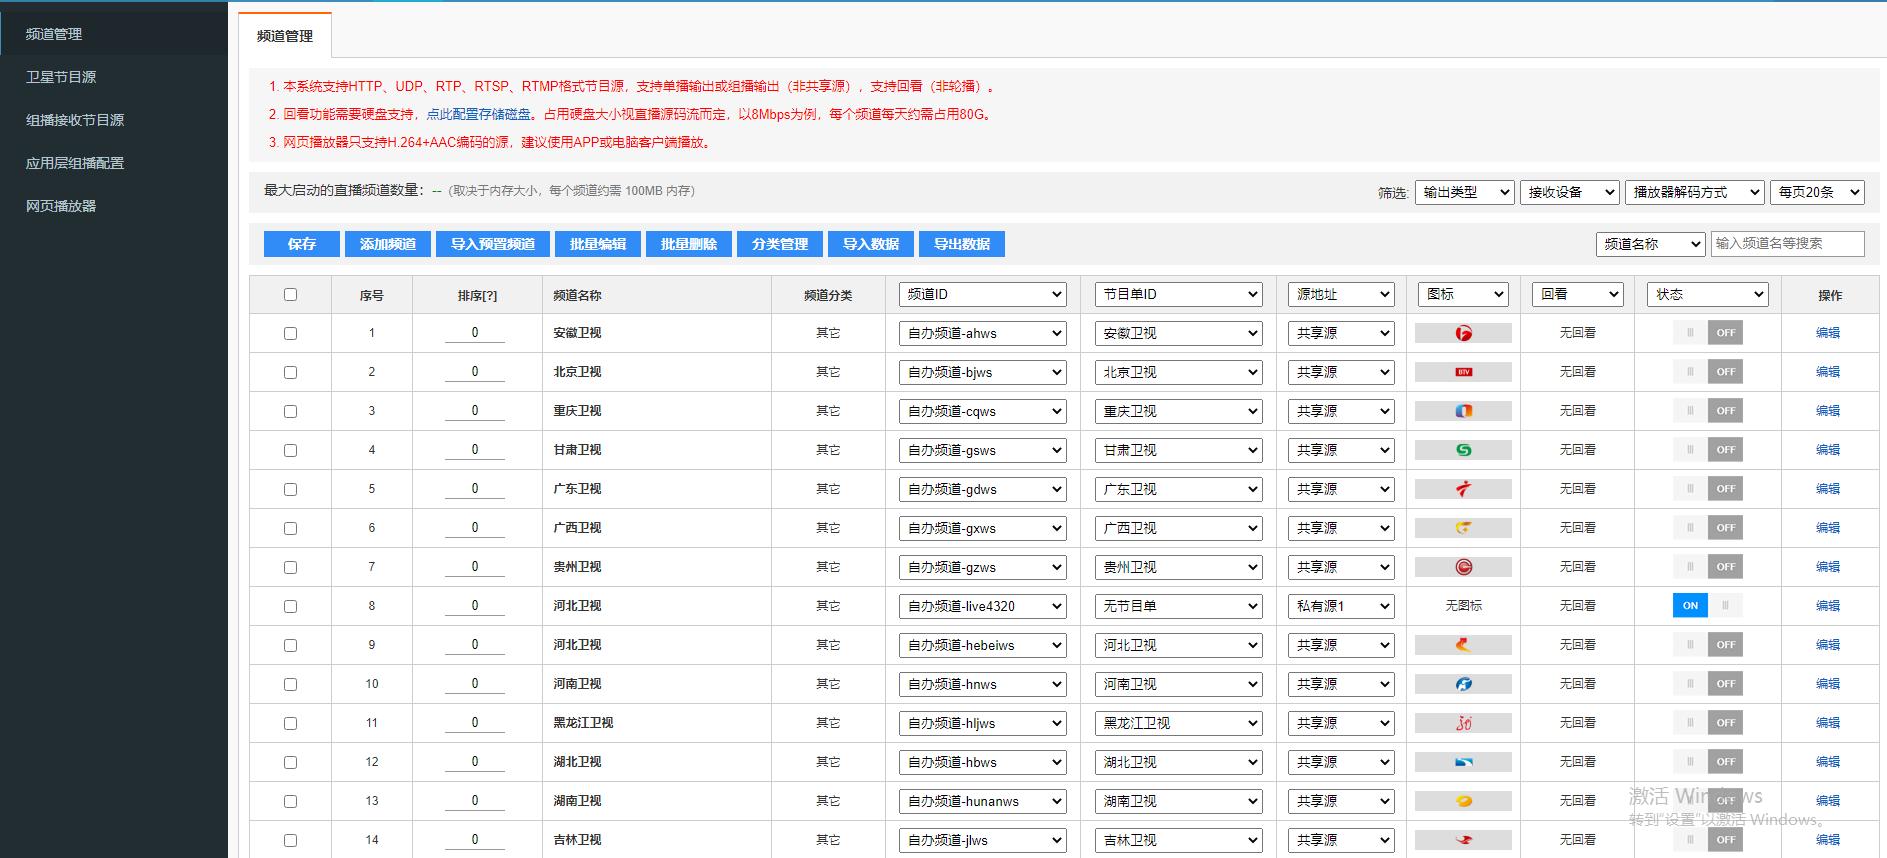Click the 排序 field for 广西卫视

point(475,528)
